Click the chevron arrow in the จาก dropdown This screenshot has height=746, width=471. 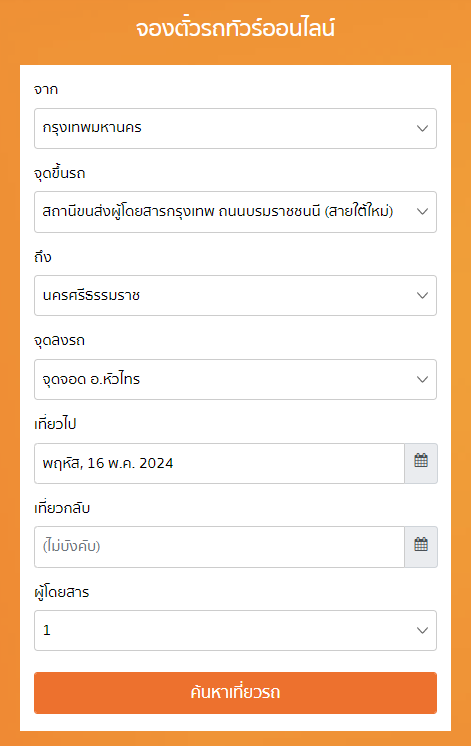pyautogui.click(x=422, y=128)
